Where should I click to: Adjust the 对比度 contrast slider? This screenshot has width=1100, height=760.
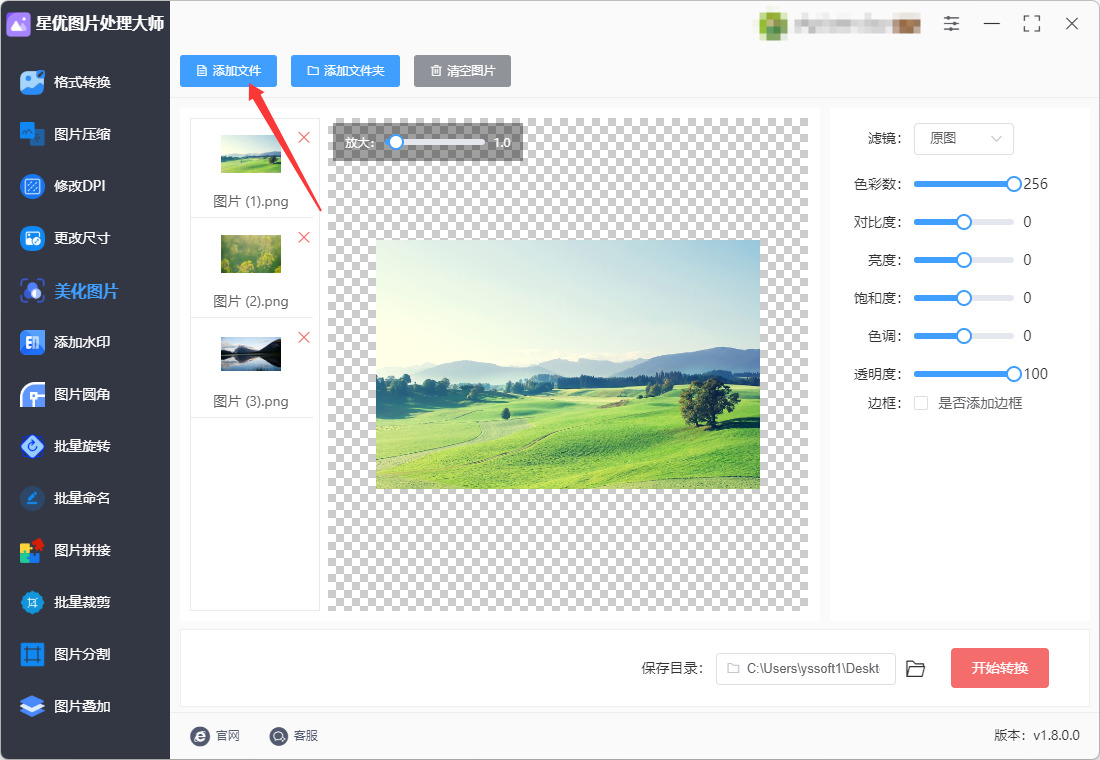tap(964, 222)
